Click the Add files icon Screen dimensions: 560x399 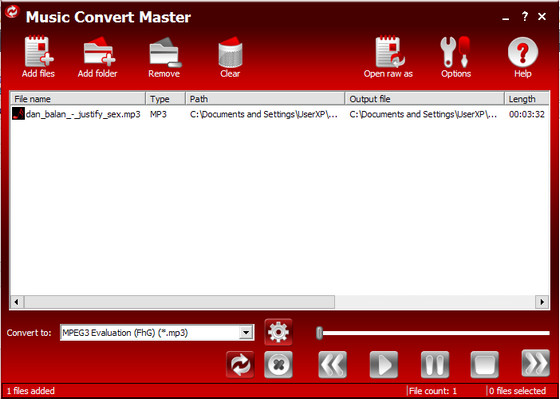click(x=39, y=52)
